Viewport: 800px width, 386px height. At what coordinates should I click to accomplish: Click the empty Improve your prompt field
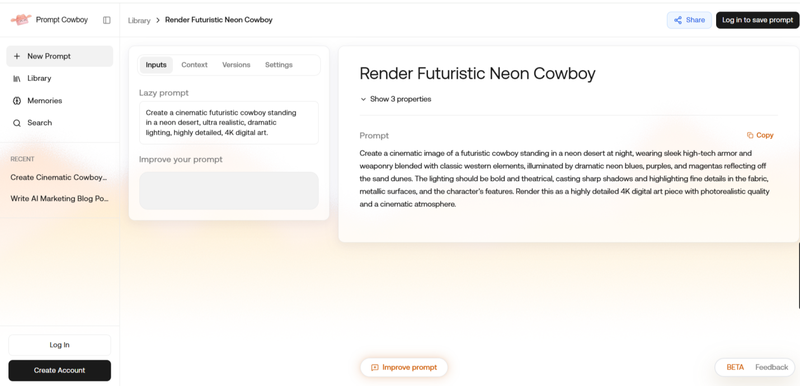[229, 191]
